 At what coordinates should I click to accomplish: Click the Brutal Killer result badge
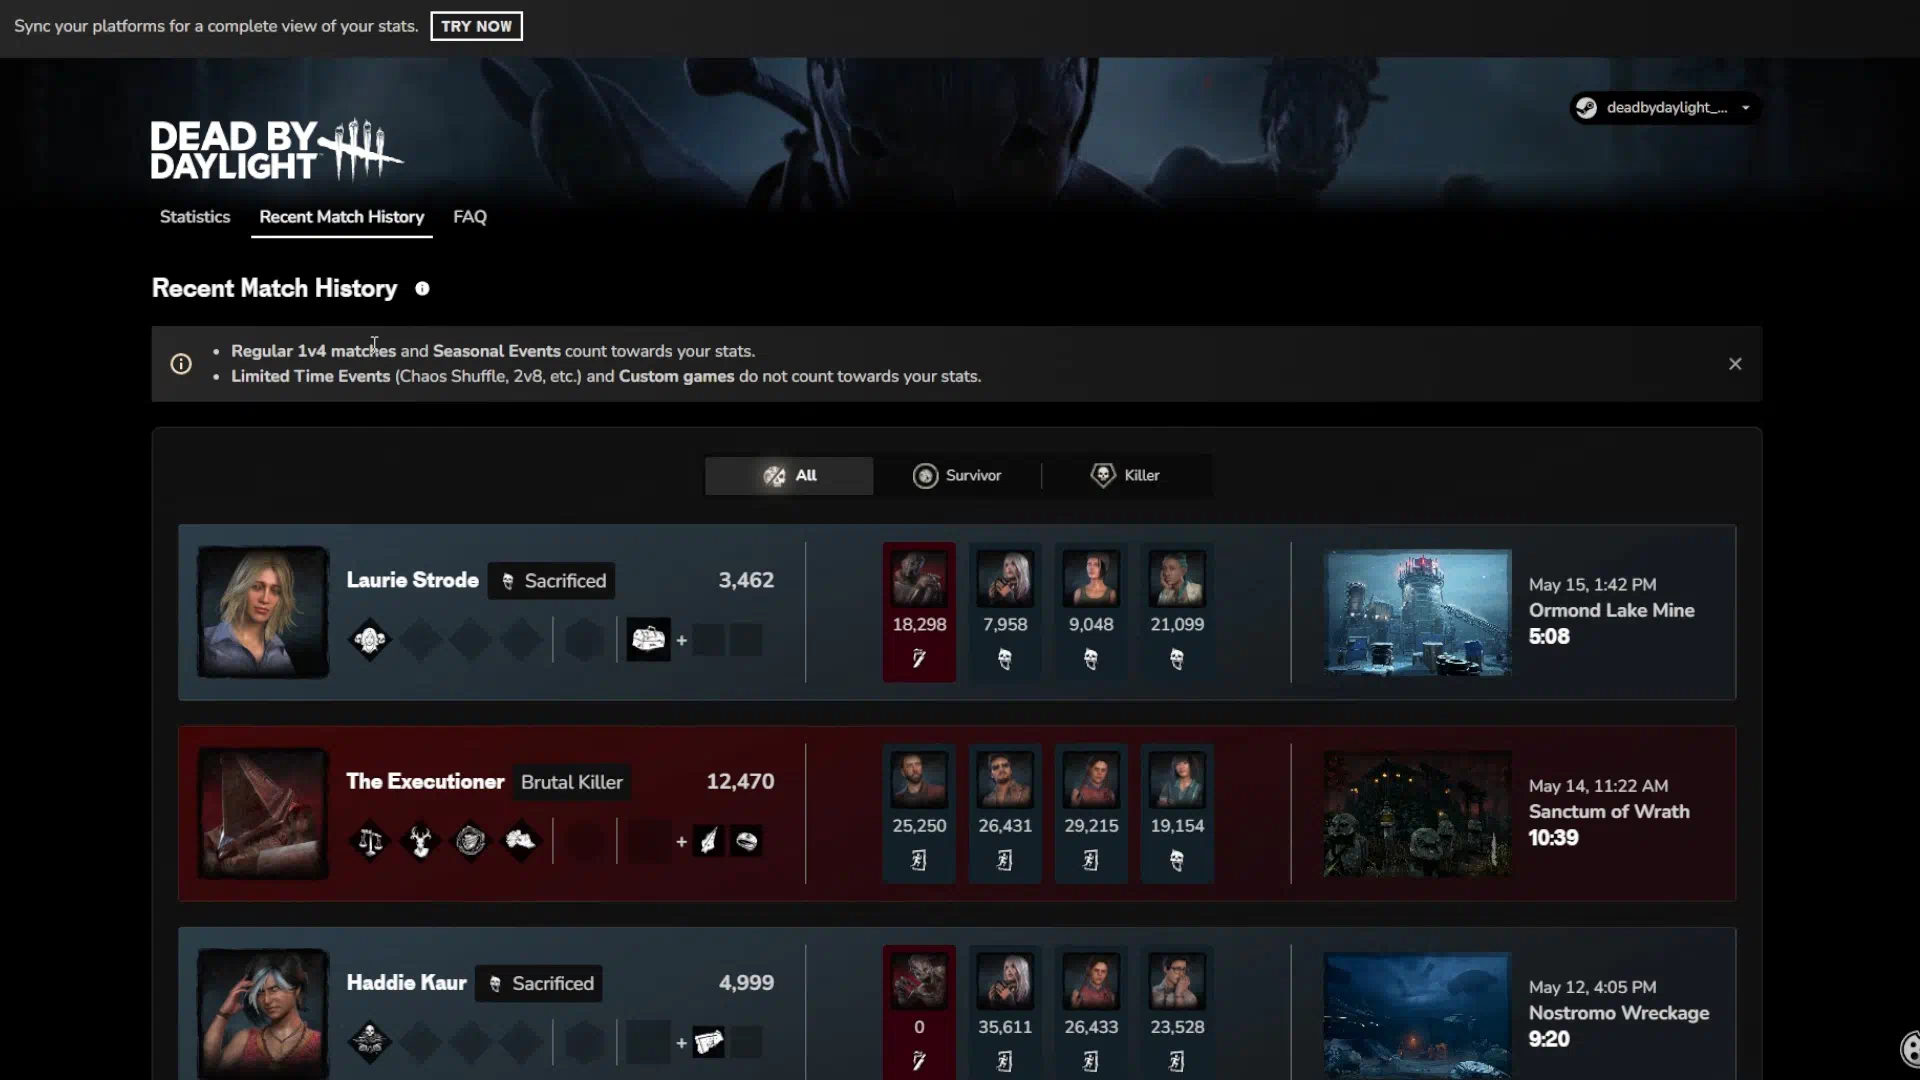(x=572, y=783)
